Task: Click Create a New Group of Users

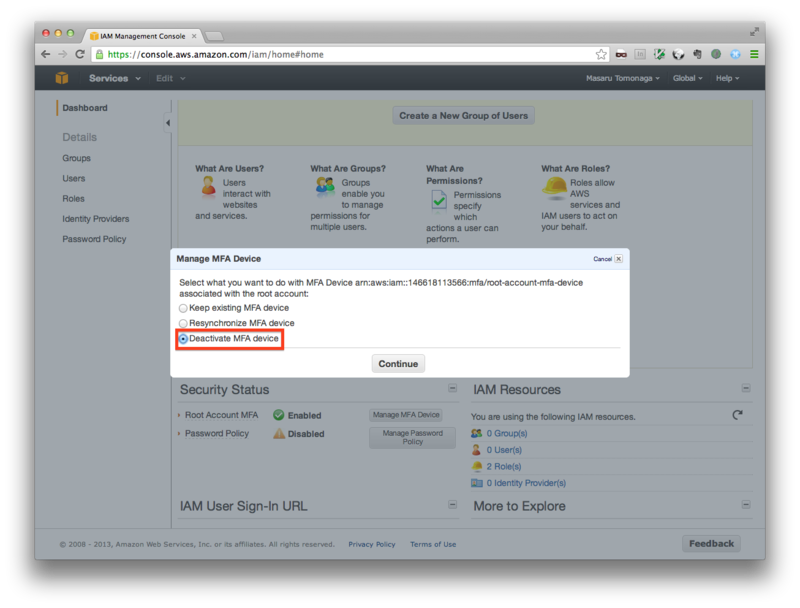Action: (x=463, y=116)
